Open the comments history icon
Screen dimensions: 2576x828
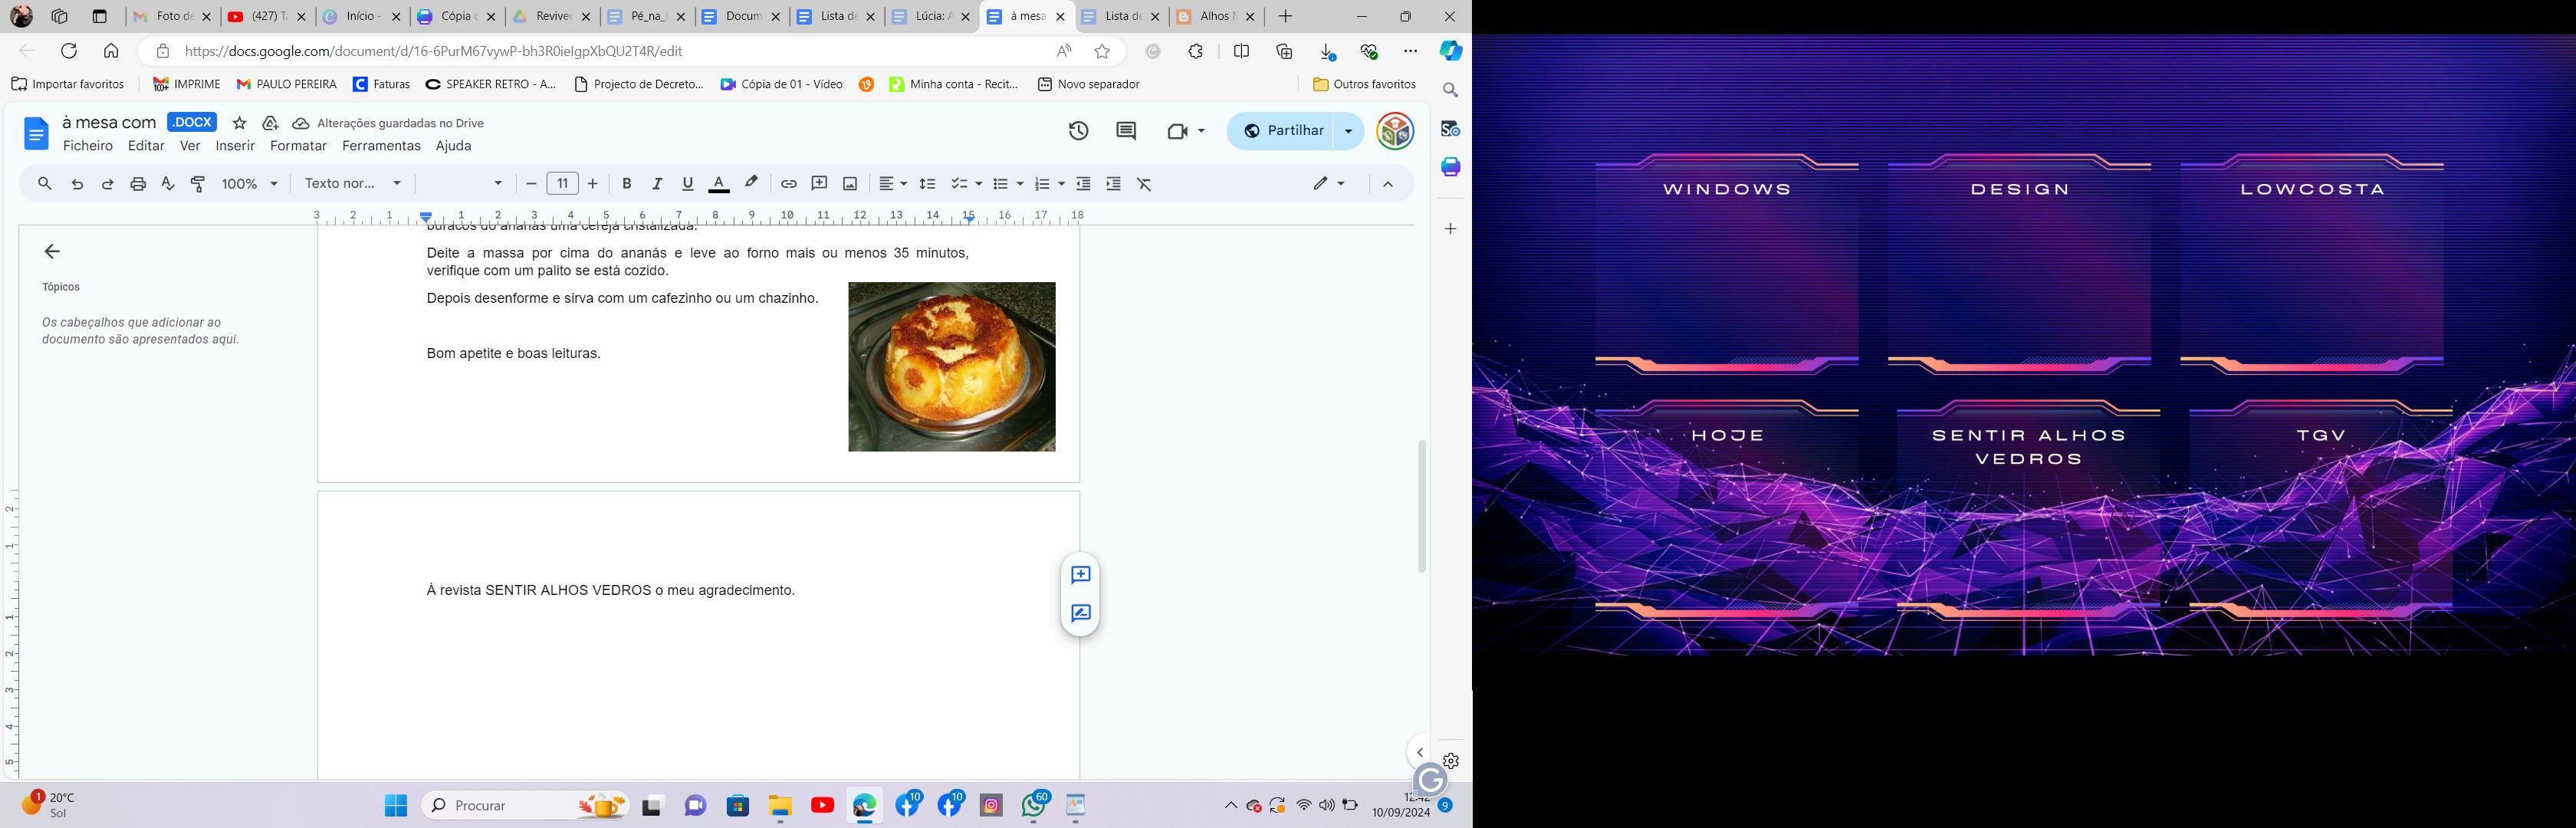1126,131
